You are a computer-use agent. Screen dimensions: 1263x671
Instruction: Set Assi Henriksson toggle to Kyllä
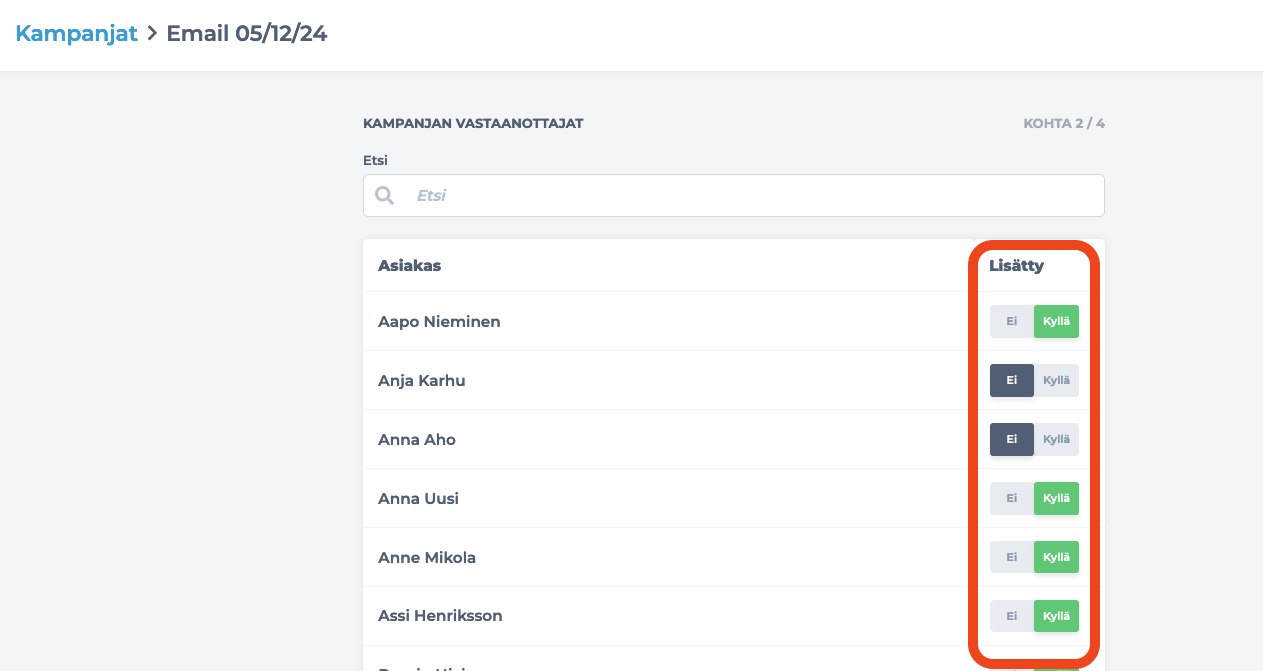[1056, 617]
